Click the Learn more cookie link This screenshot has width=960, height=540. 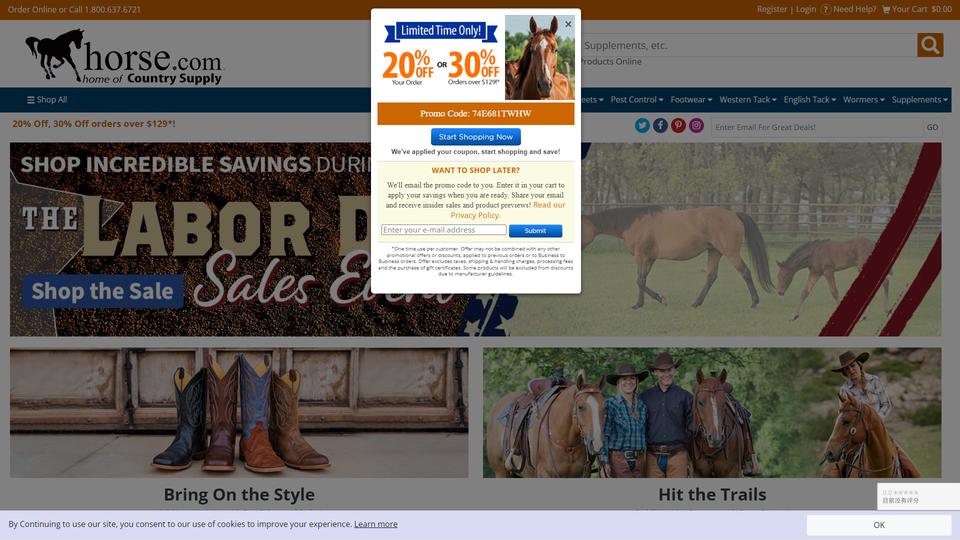(375, 524)
